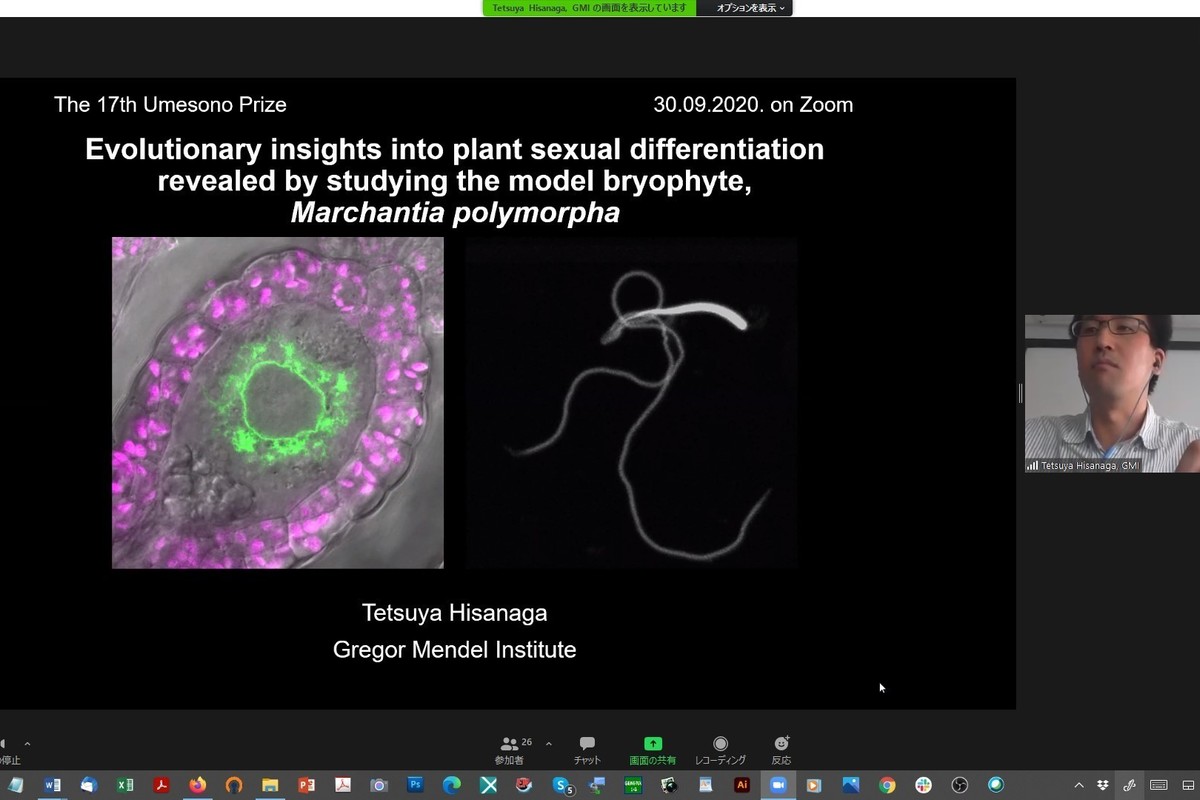Click the microscopy cell image on the slide
The height and width of the screenshot is (800, 1200).
(x=277, y=402)
